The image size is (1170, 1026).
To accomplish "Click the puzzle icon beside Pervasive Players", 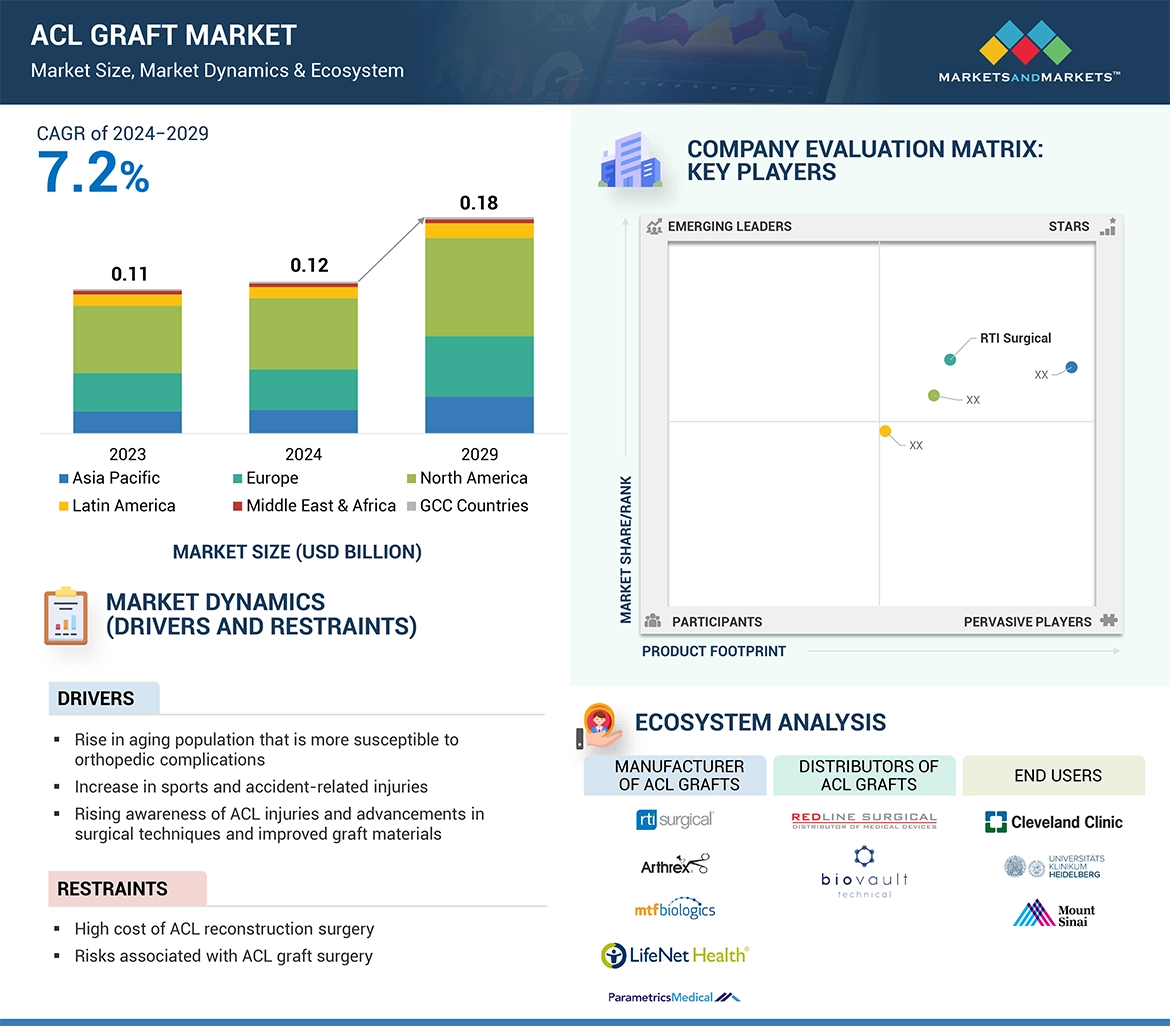I will coord(1108,621).
